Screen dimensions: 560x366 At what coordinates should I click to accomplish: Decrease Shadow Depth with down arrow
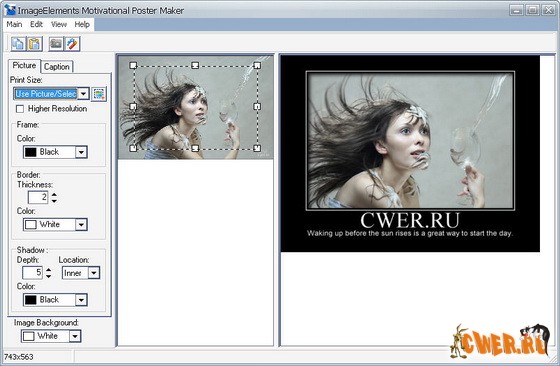click(48, 276)
